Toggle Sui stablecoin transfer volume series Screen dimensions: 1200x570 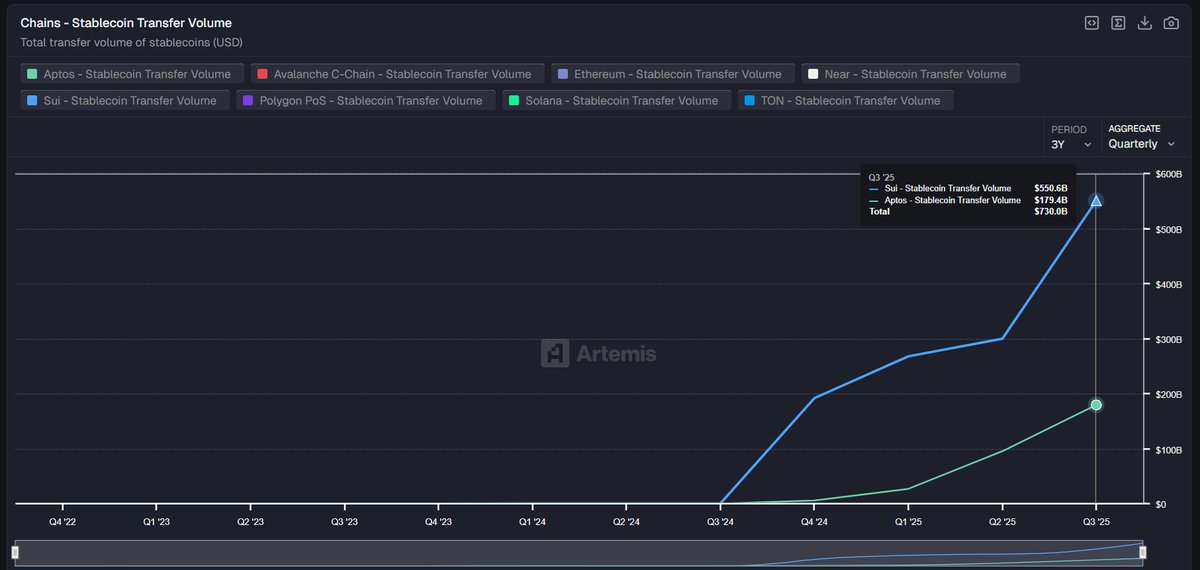(x=125, y=100)
